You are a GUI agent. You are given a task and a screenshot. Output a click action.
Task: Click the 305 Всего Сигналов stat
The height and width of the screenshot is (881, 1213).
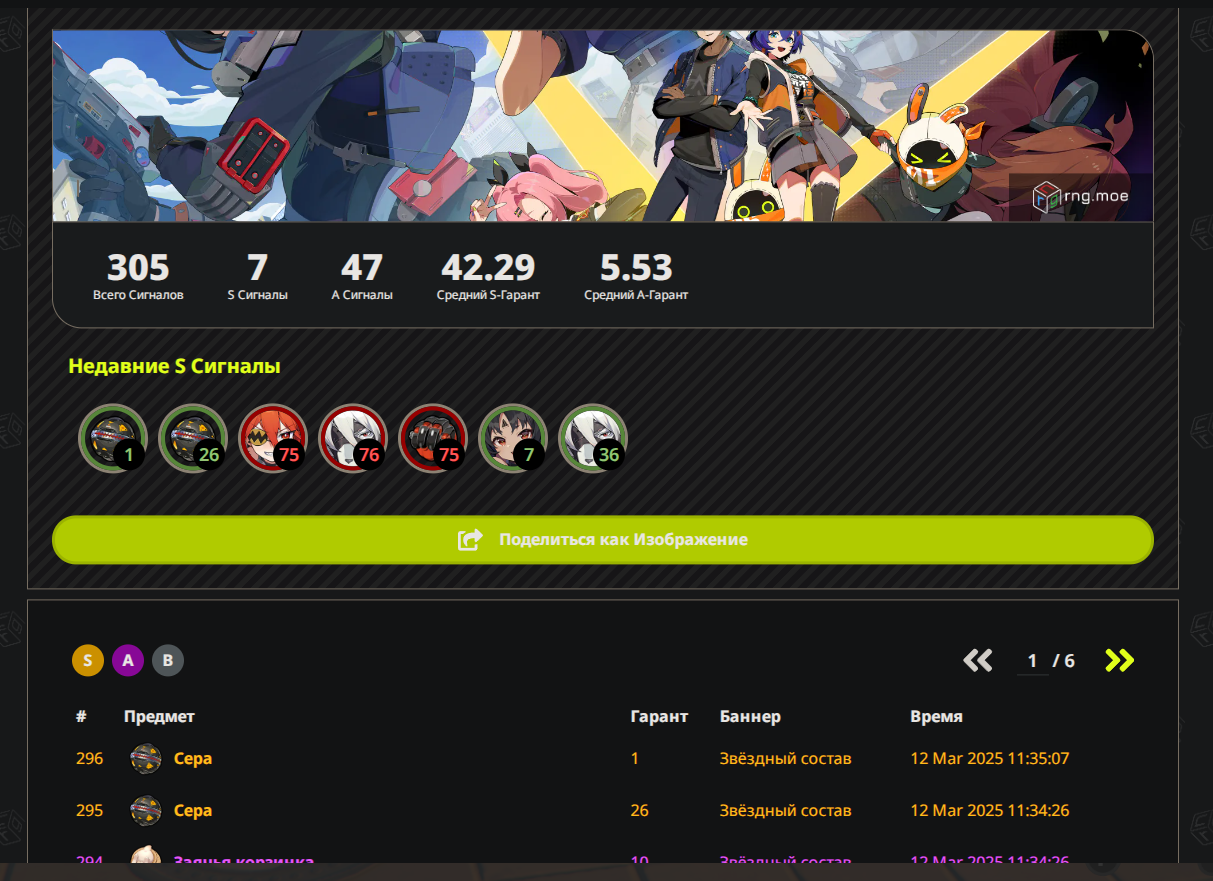point(138,277)
